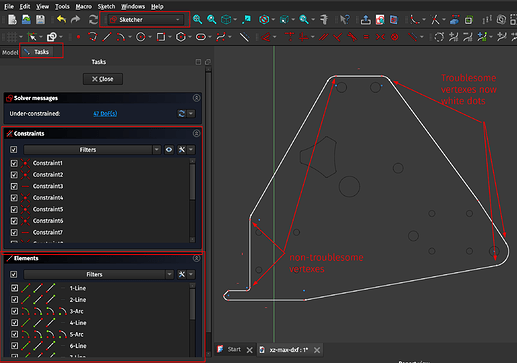The image size is (517, 363).
Task: Select the Create polygon tool
Action: (x=181, y=37)
